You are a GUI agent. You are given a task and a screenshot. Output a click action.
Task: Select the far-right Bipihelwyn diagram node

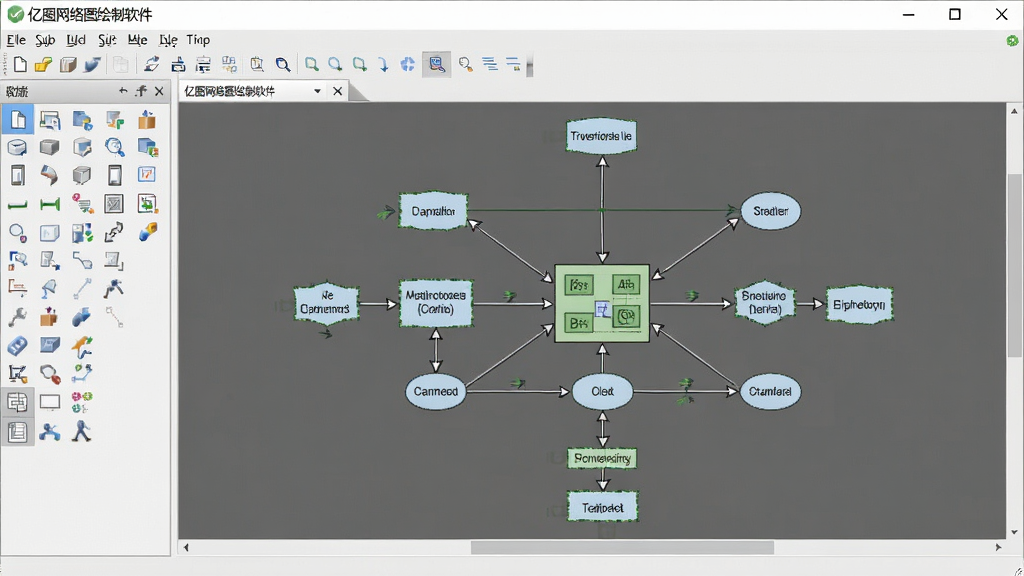(859, 305)
